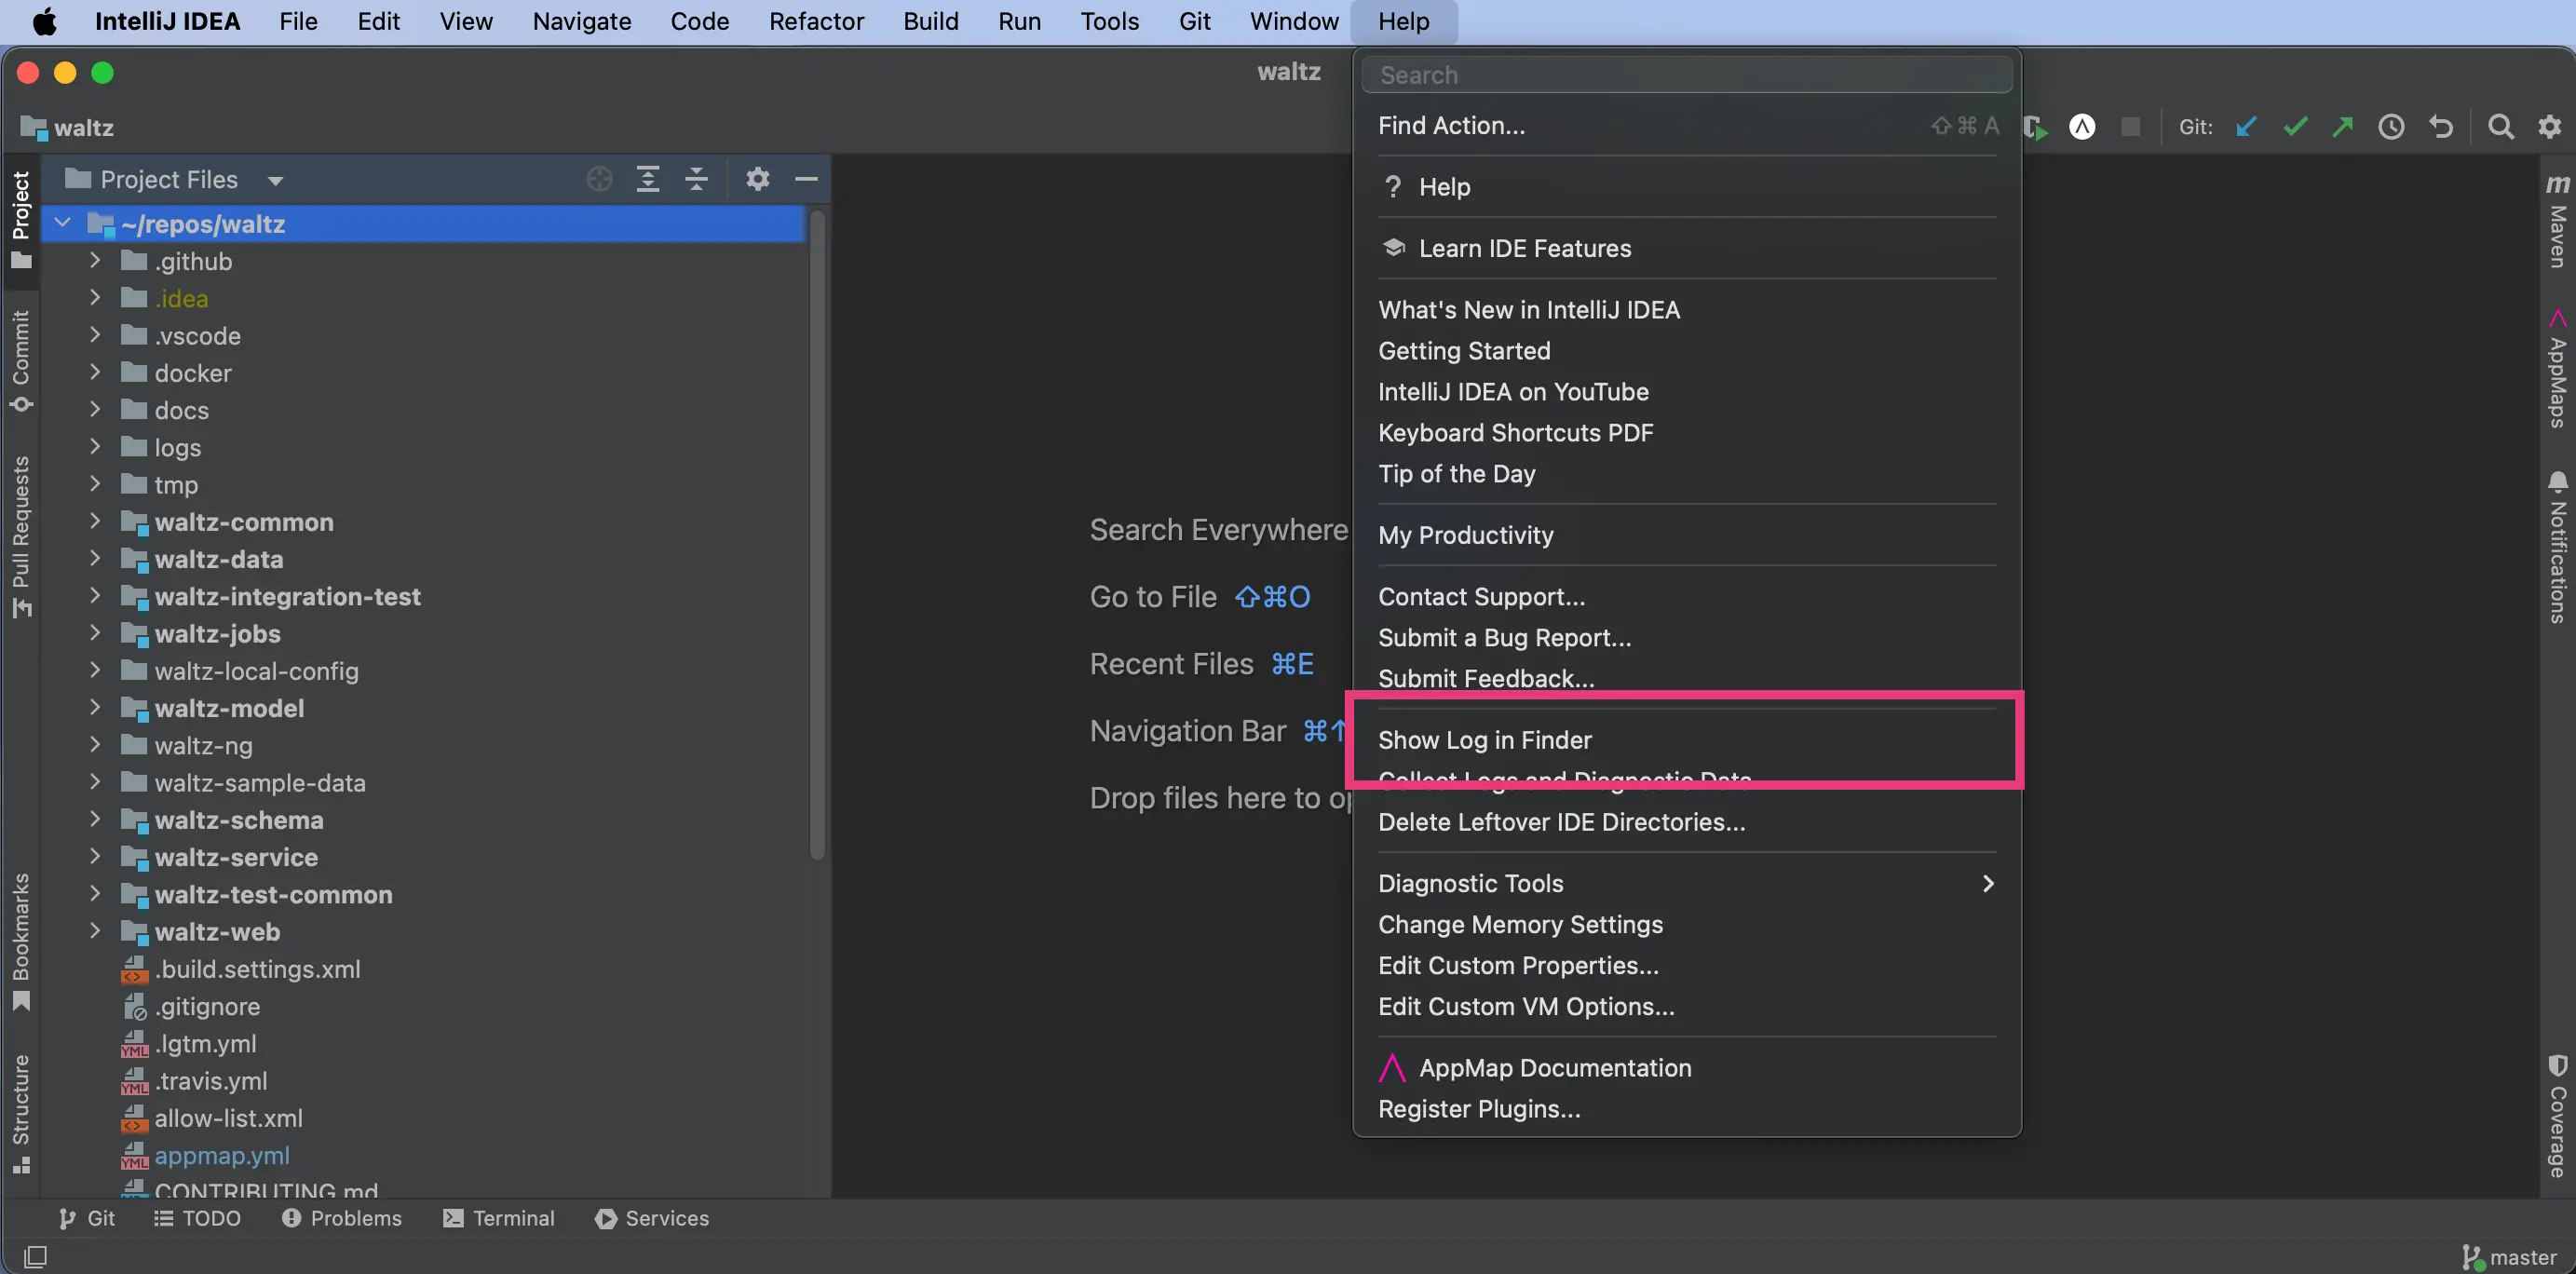Click the Project tree vertical scrollbar
This screenshot has width=2576, height=1274.
817,535
